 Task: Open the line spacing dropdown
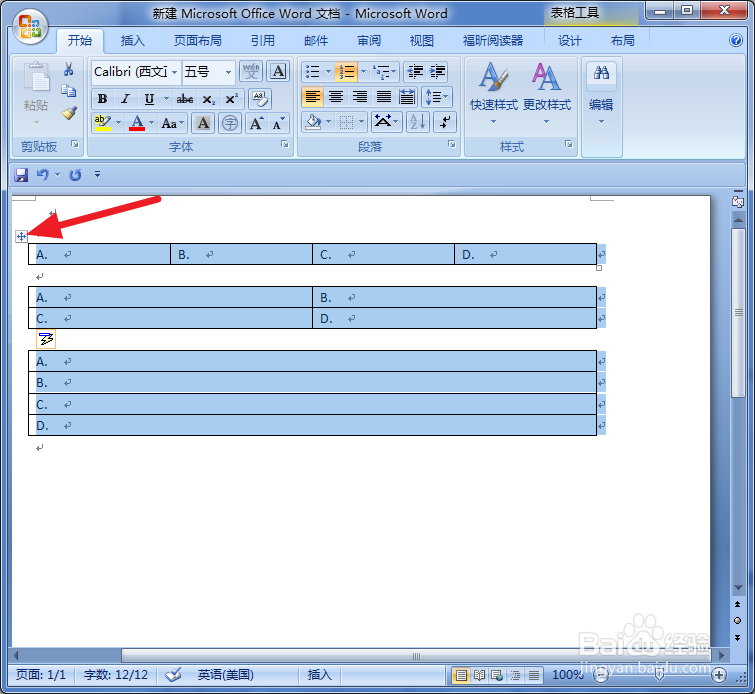pos(437,97)
